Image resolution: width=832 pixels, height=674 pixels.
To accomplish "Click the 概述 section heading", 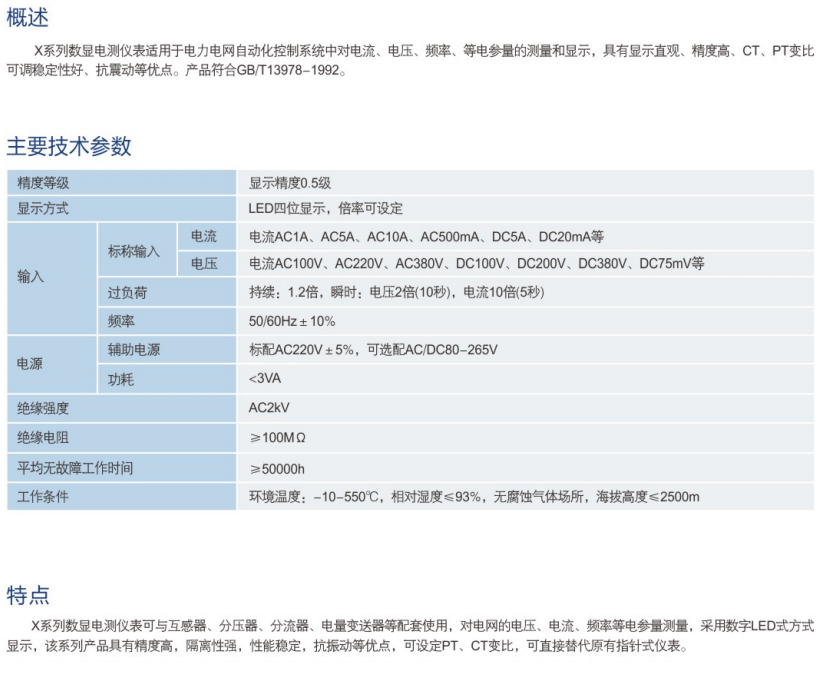I will [x=27, y=17].
